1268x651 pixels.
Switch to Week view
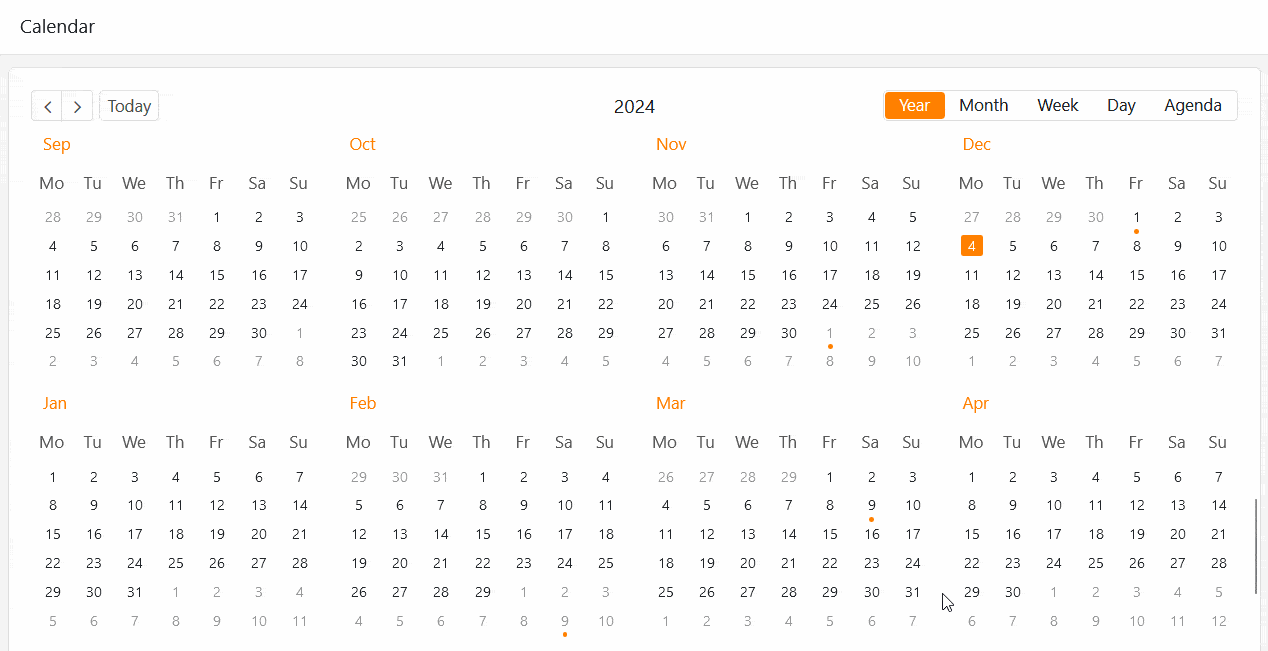click(x=1057, y=105)
